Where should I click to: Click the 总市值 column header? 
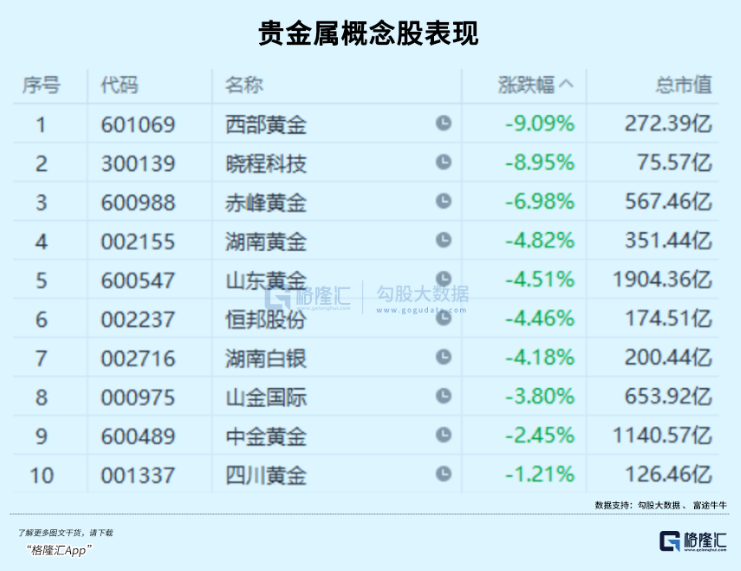(684, 86)
